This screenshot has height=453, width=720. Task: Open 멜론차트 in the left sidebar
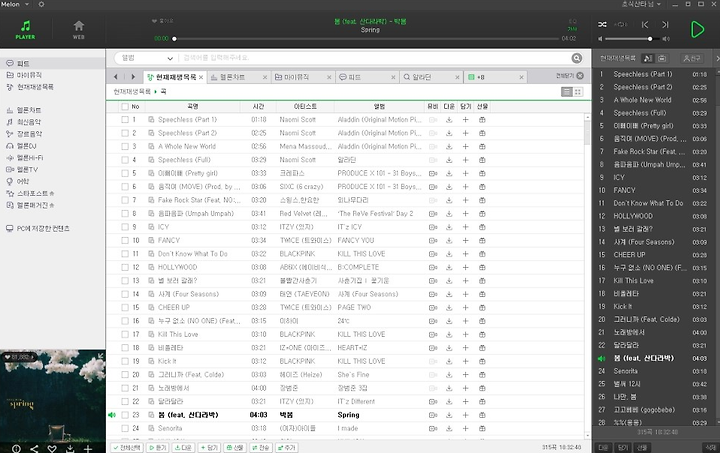coord(29,110)
